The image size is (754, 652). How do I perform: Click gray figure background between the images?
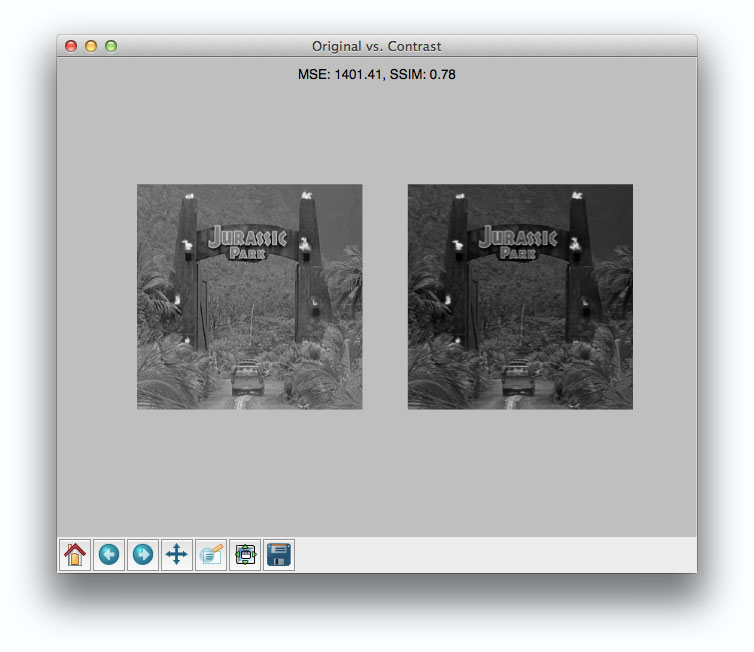385,297
